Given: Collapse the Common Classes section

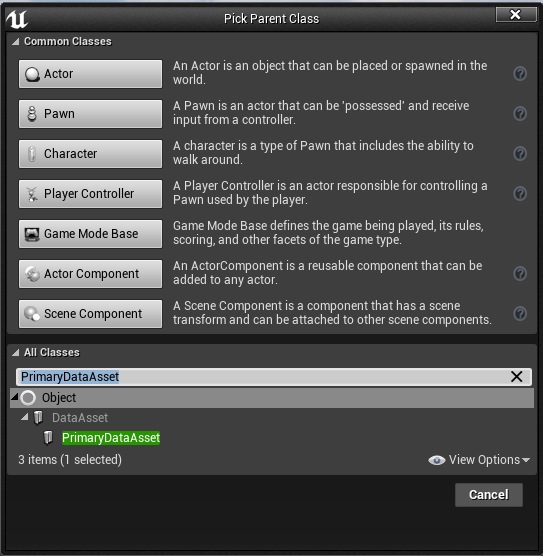Looking at the screenshot, I should tap(15, 42).
